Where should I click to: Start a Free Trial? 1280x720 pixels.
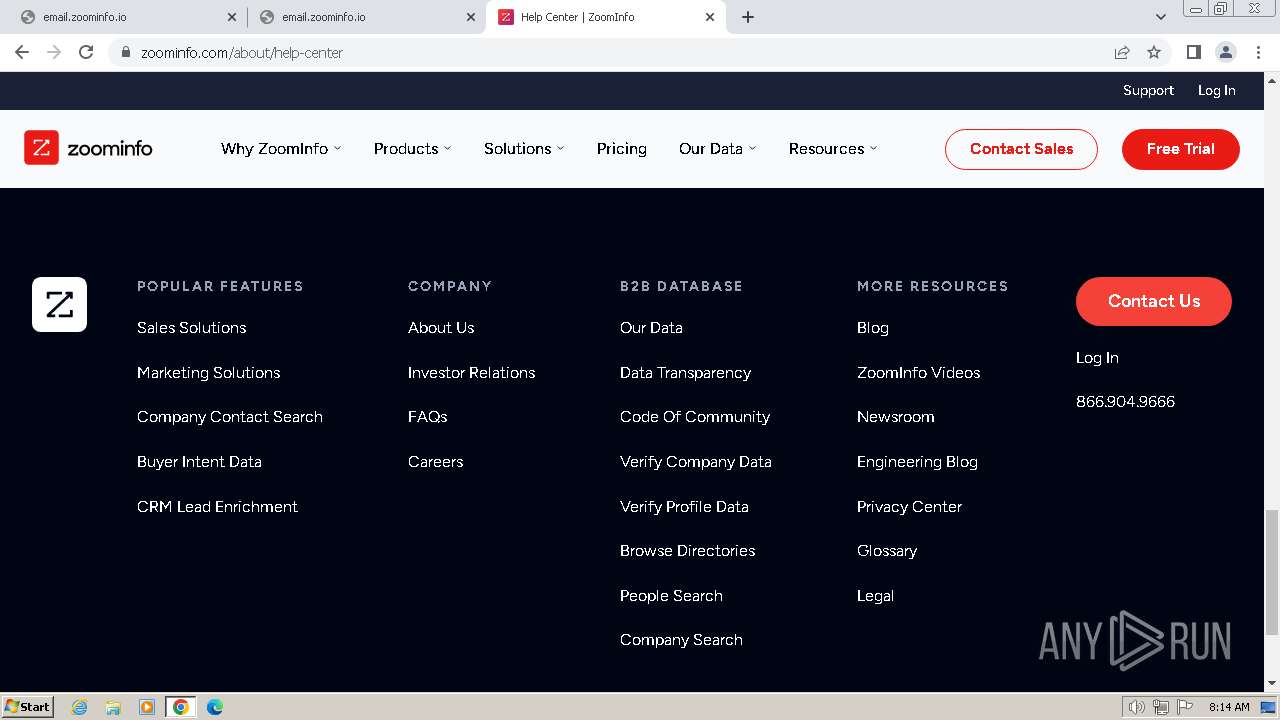point(1181,149)
